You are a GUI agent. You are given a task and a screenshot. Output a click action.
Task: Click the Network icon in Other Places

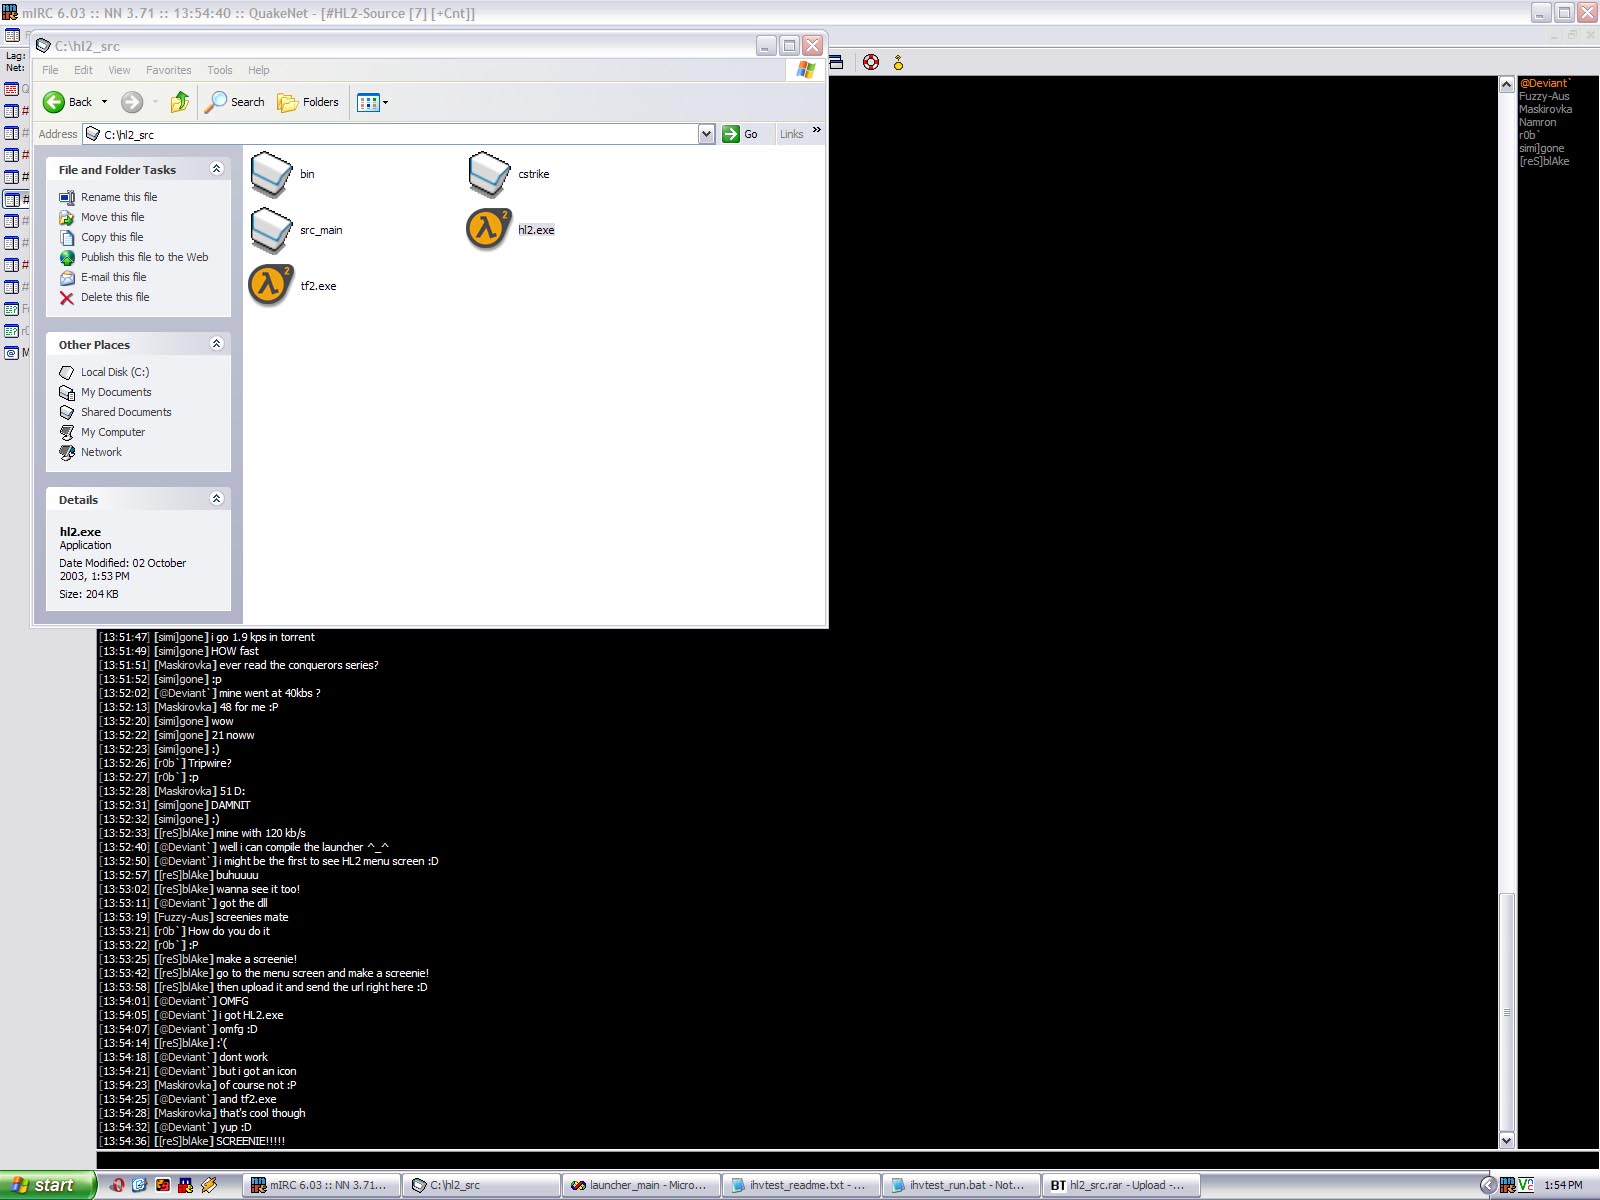click(67, 453)
